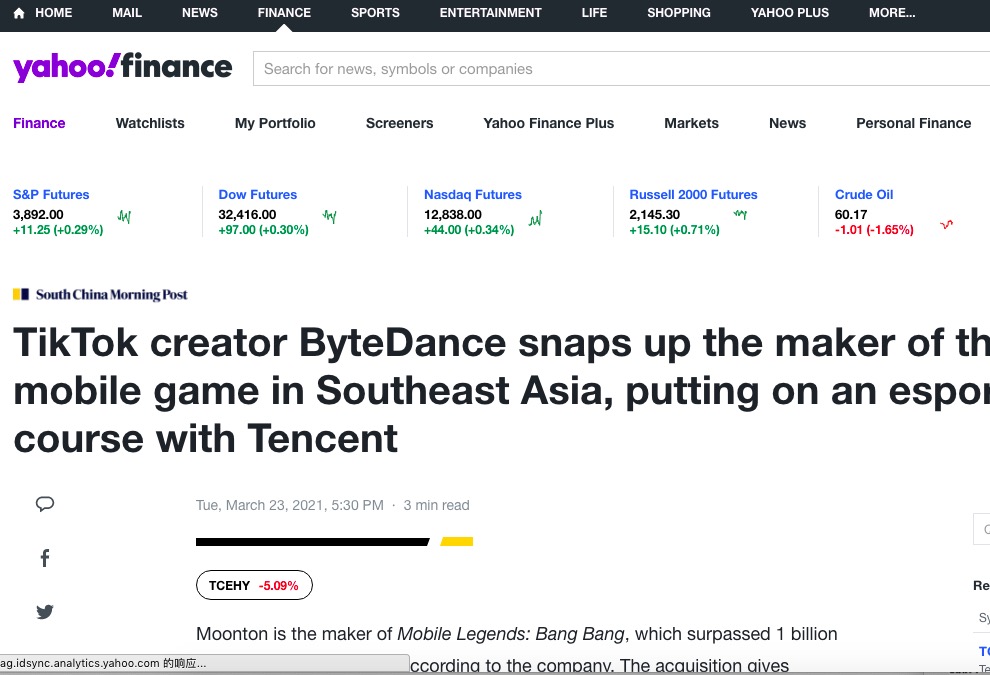Click Crude Oil change -1.01 (-1.65%)

(874, 230)
